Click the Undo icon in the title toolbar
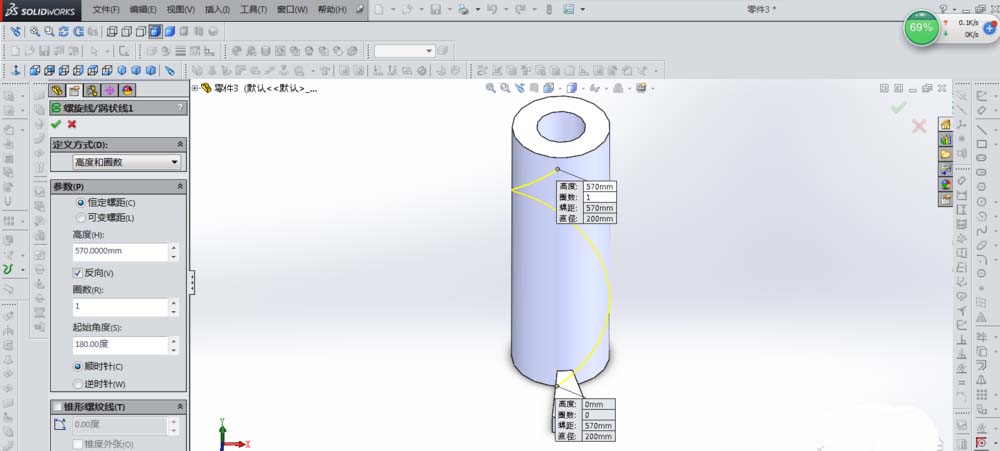 click(492, 10)
